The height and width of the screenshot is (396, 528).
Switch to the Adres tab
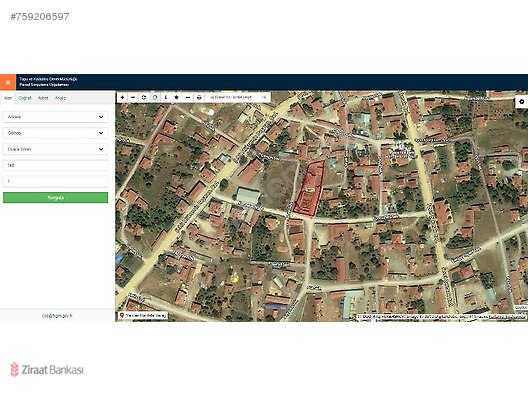point(43,98)
